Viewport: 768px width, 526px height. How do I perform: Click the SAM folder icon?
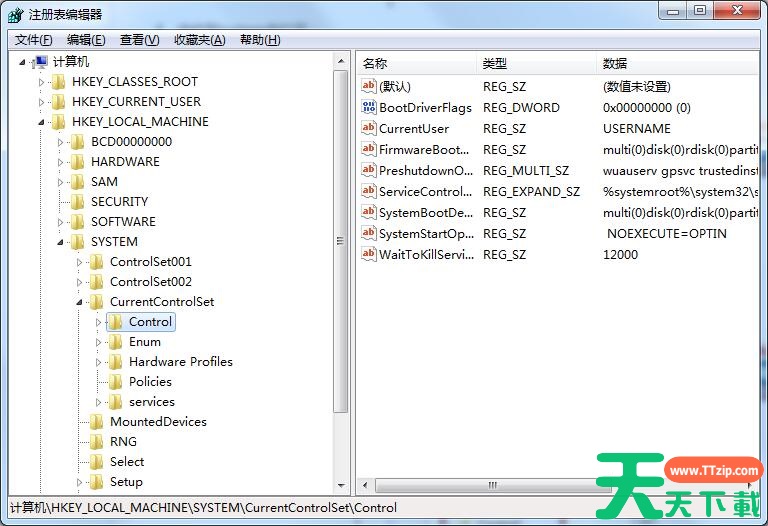[x=77, y=182]
